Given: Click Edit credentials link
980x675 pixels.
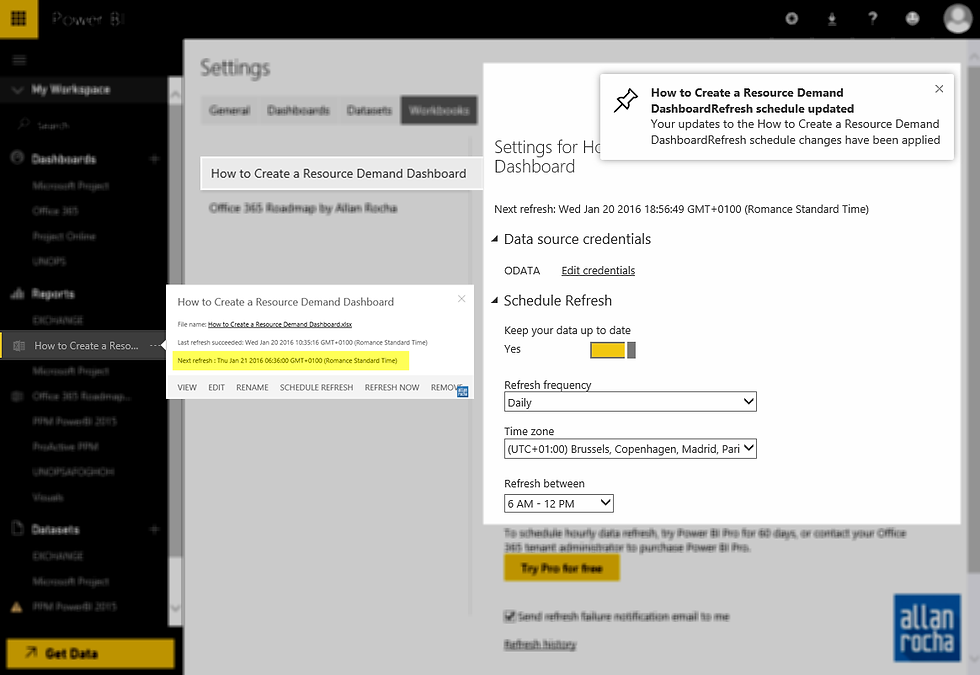Looking at the screenshot, I should tap(598, 270).
